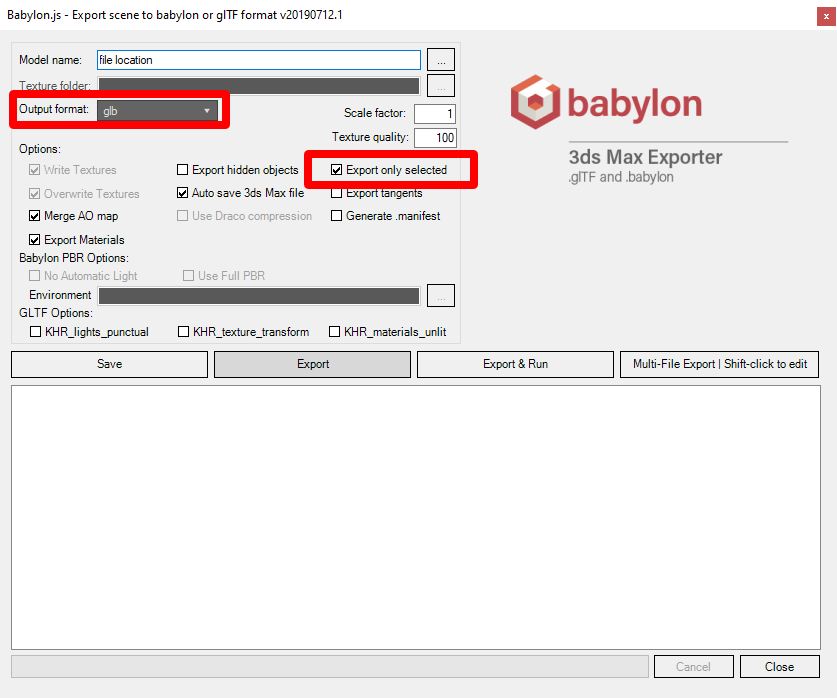Enable Export tangents option

click(x=336, y=193)
